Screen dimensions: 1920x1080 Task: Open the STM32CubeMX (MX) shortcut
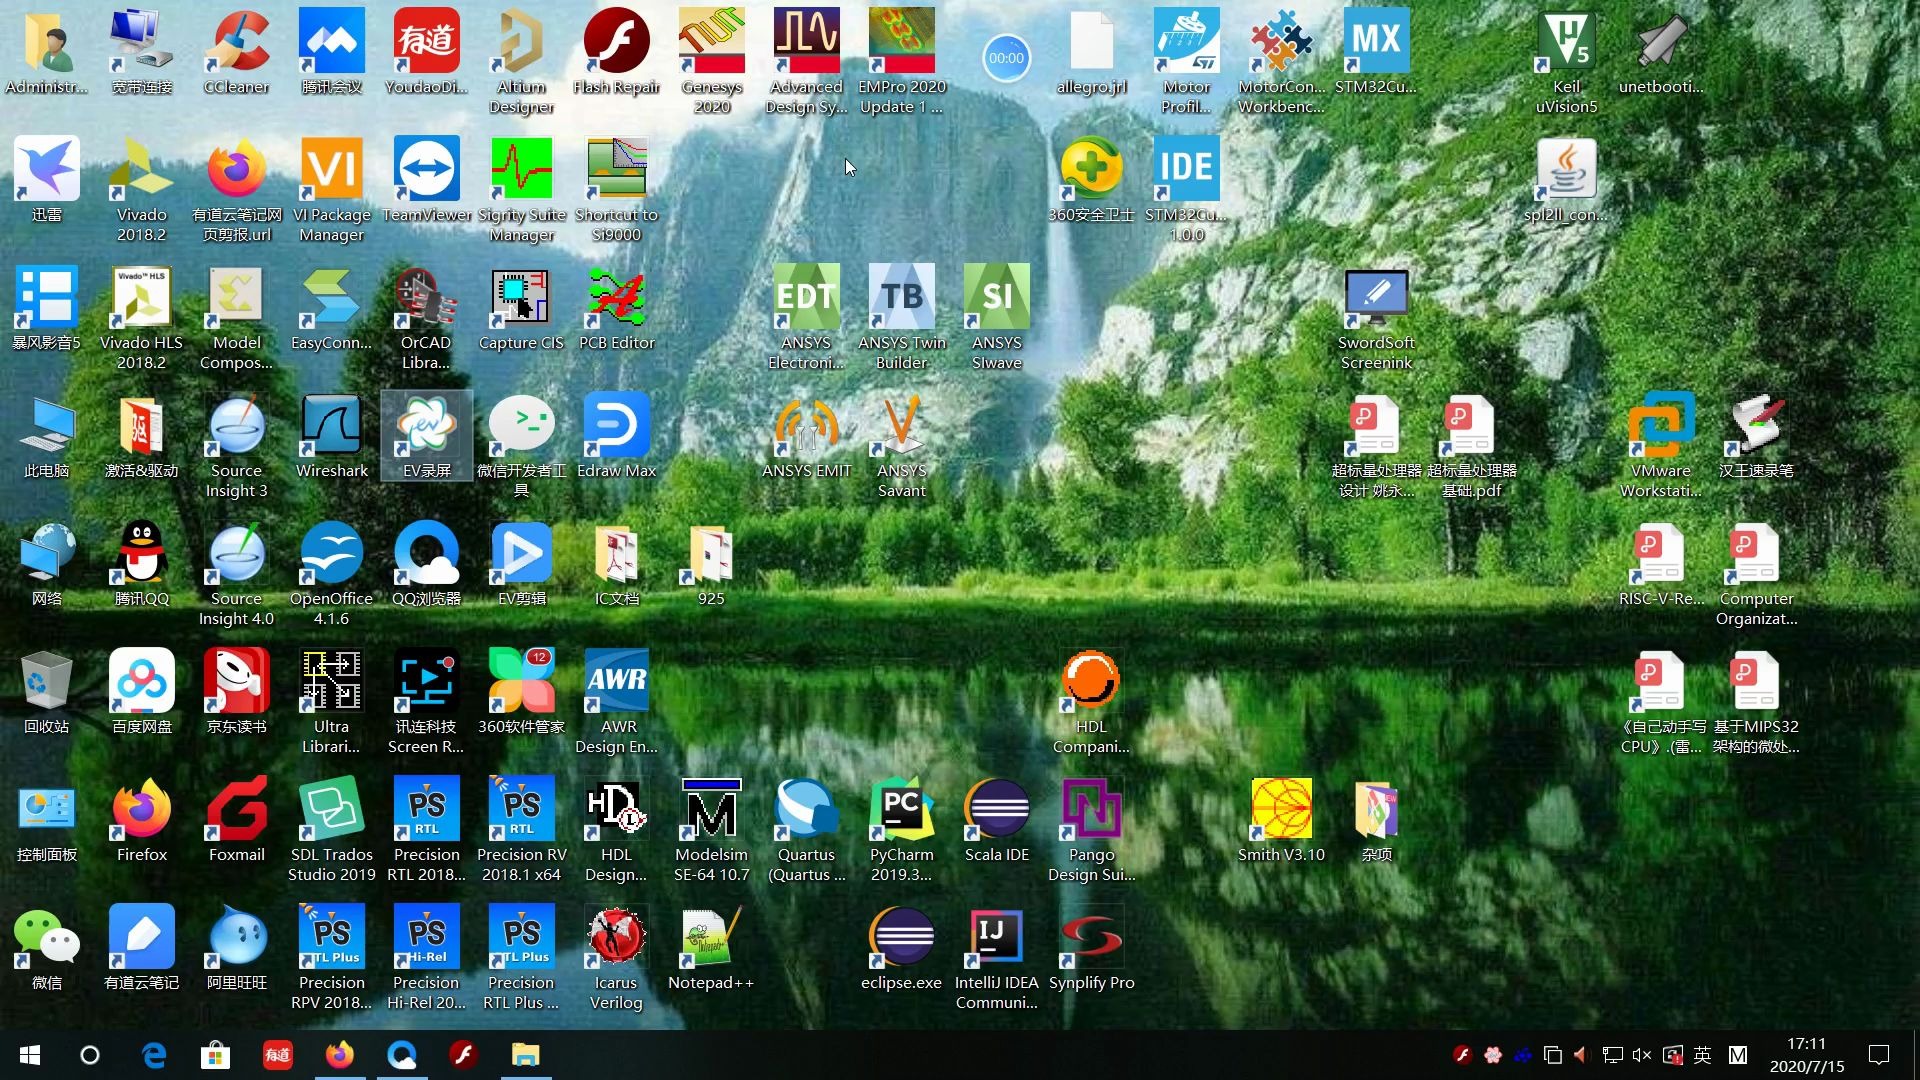click(x=1376, y=52)
